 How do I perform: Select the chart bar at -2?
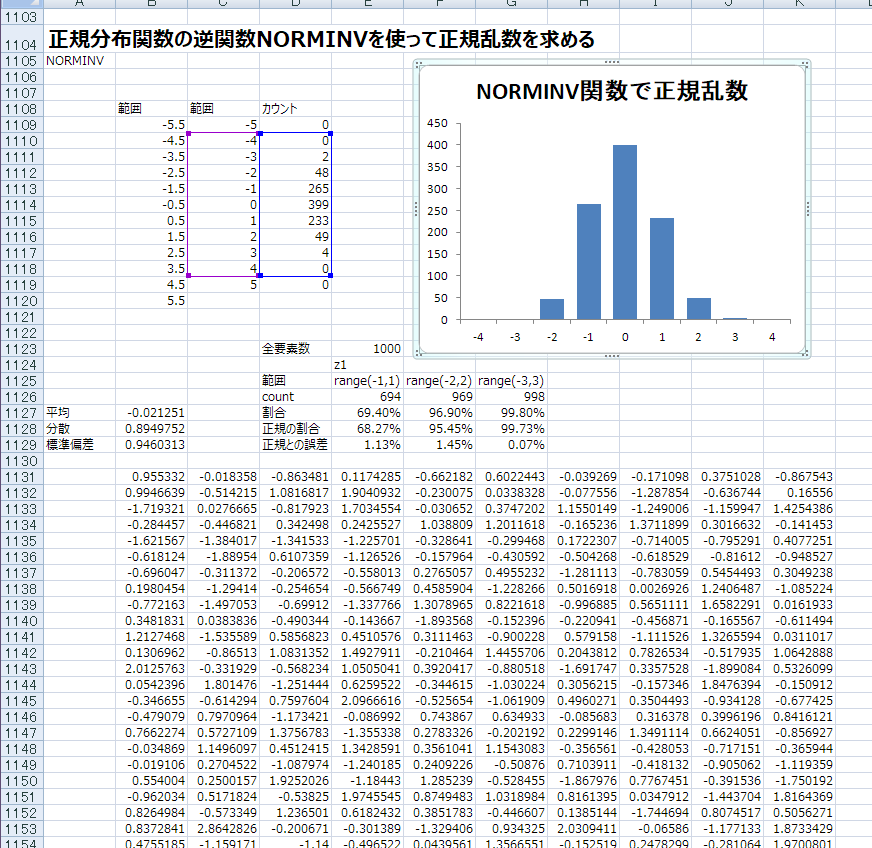point(552,309)
